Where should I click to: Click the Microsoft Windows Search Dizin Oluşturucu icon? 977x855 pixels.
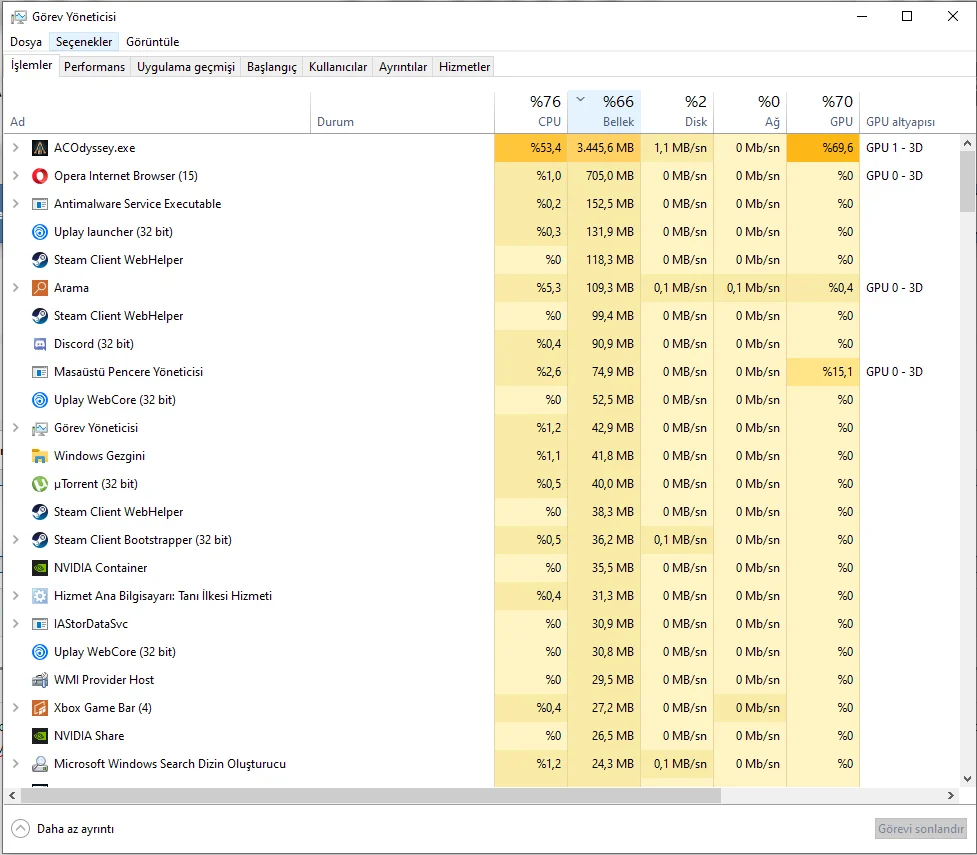pos(40,764)
